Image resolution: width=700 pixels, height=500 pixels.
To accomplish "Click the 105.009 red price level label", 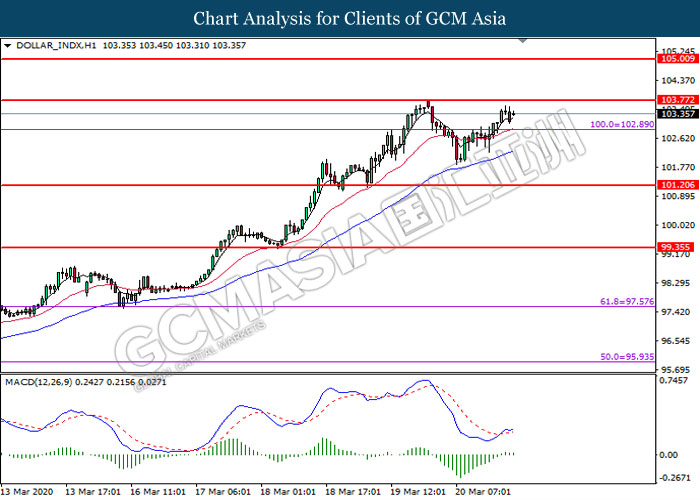I will click(x=678, y=59).
